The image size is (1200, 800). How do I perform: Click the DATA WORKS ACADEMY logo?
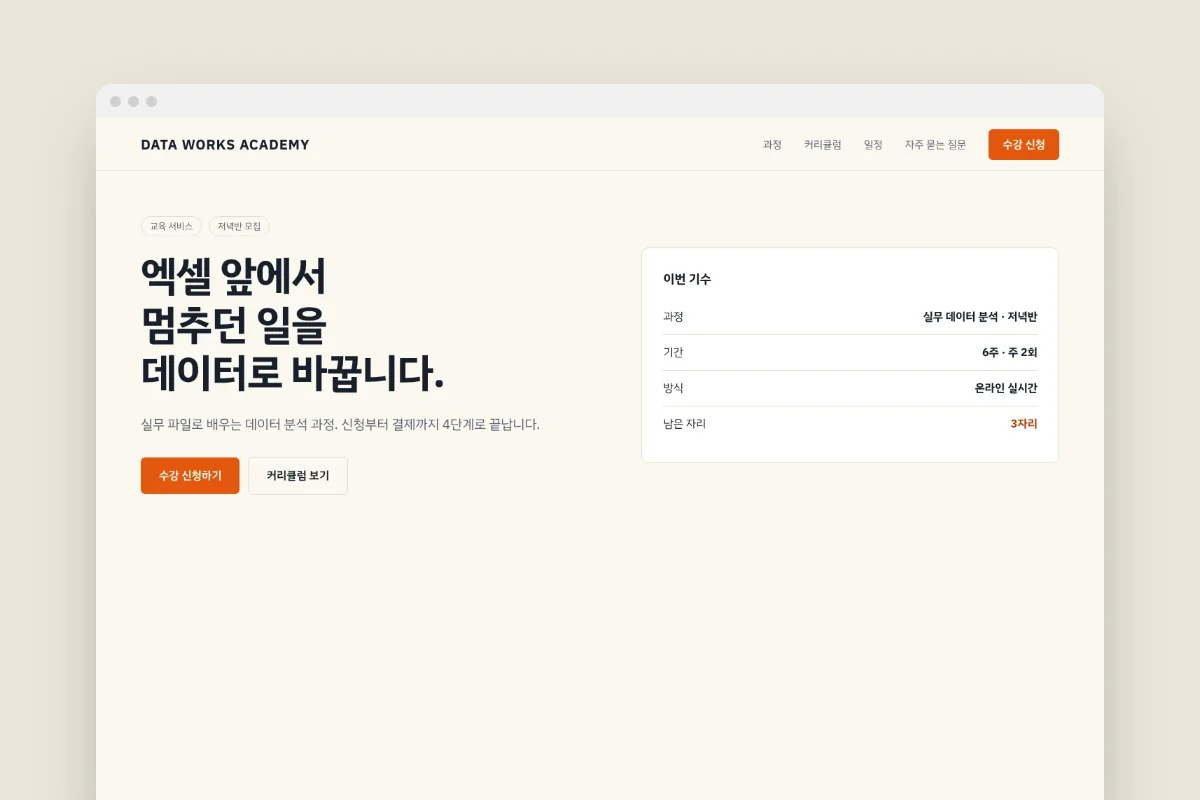225,145
